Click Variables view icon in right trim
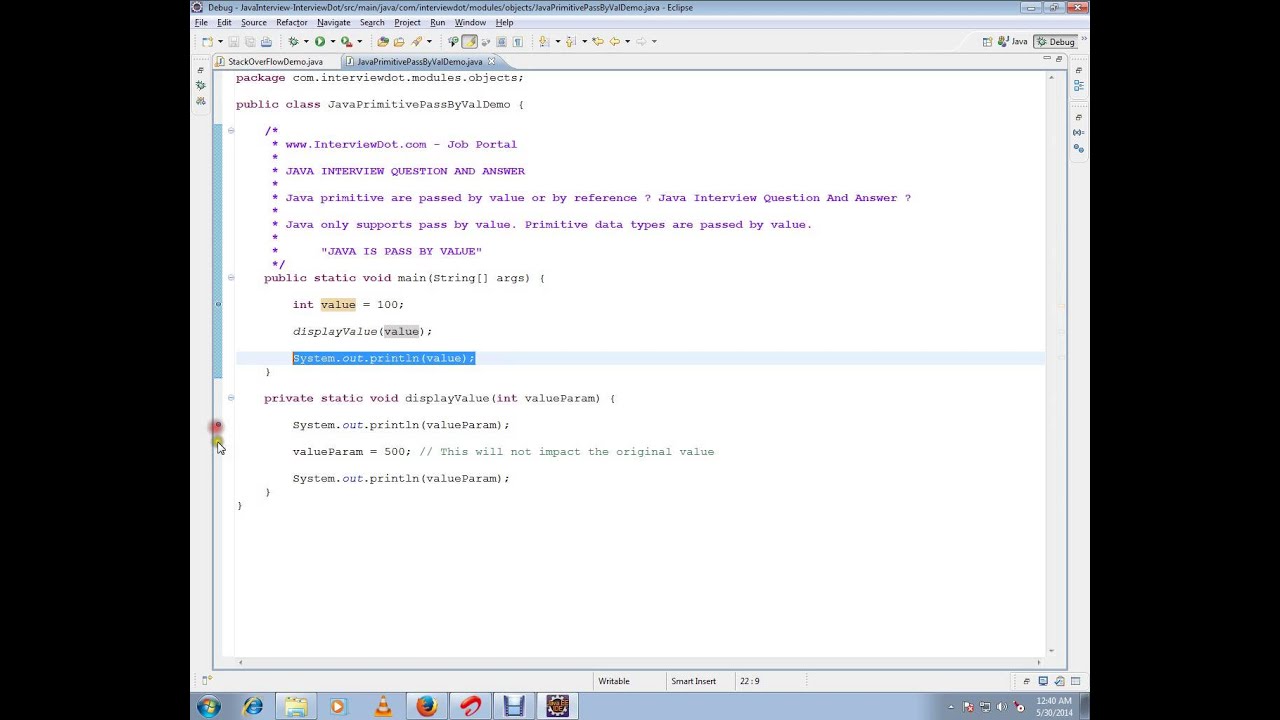The image size is (1280, 720). [1078, 132]
